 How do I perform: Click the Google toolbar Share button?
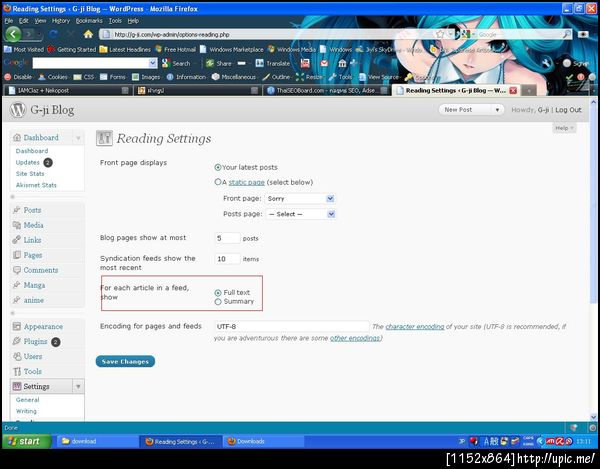coord(219,64)
